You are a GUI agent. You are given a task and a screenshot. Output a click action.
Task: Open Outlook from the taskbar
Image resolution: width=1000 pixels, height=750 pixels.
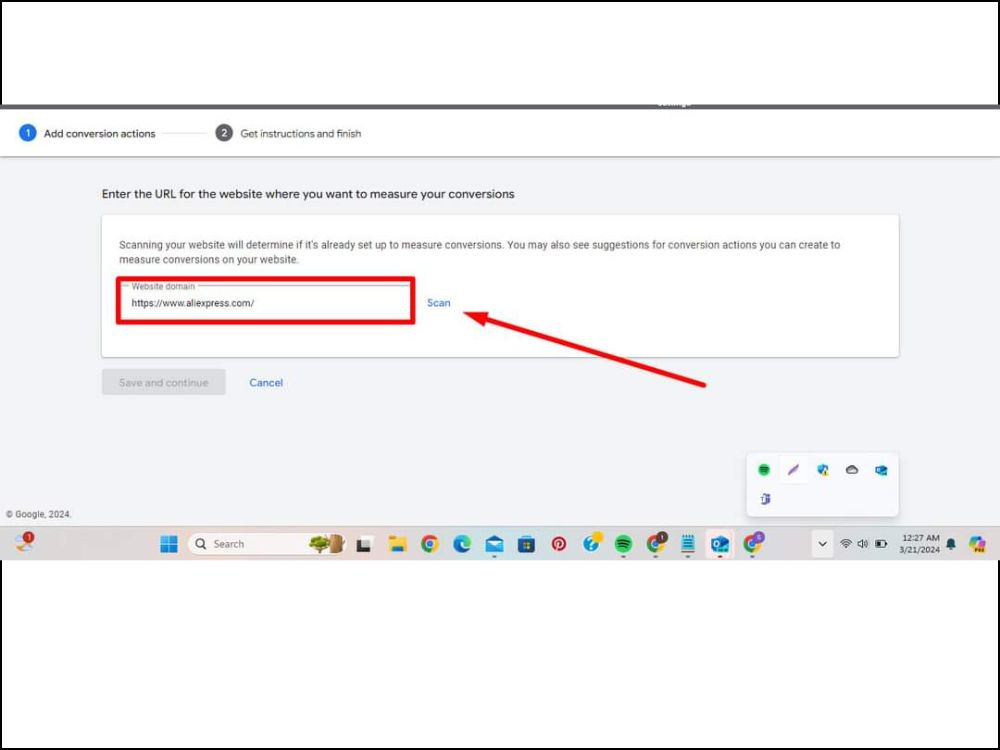(720, 544)
